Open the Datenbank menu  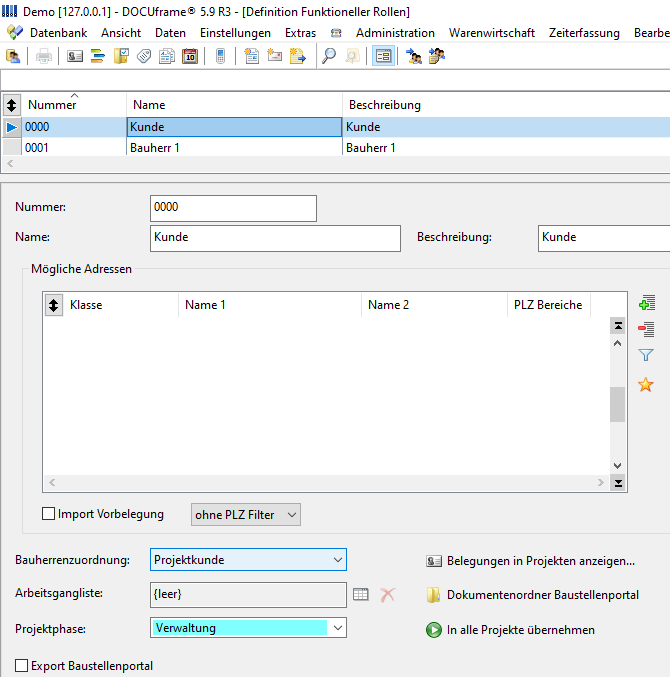pyautogui.click(x=58, y=33)
